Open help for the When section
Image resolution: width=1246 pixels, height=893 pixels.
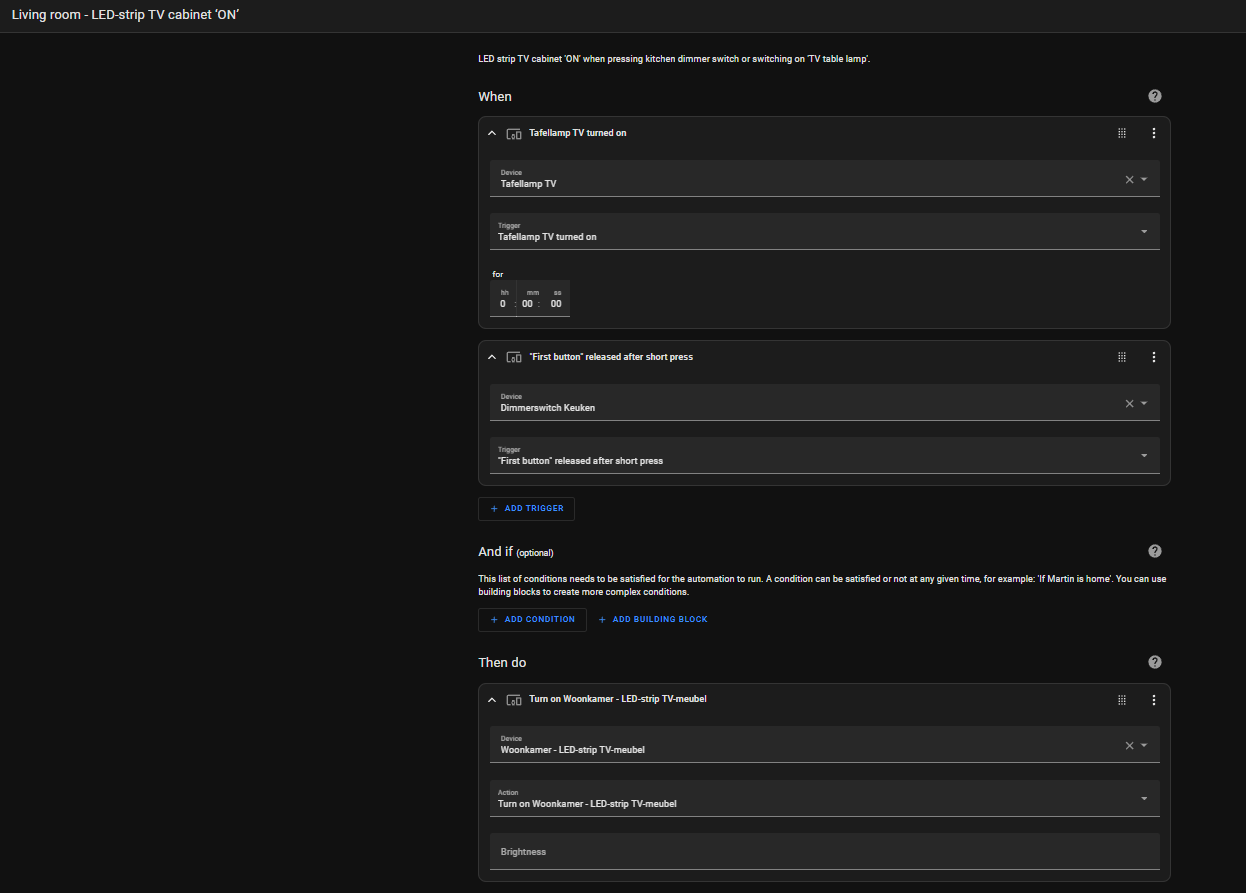click(x=1155, y=96)
